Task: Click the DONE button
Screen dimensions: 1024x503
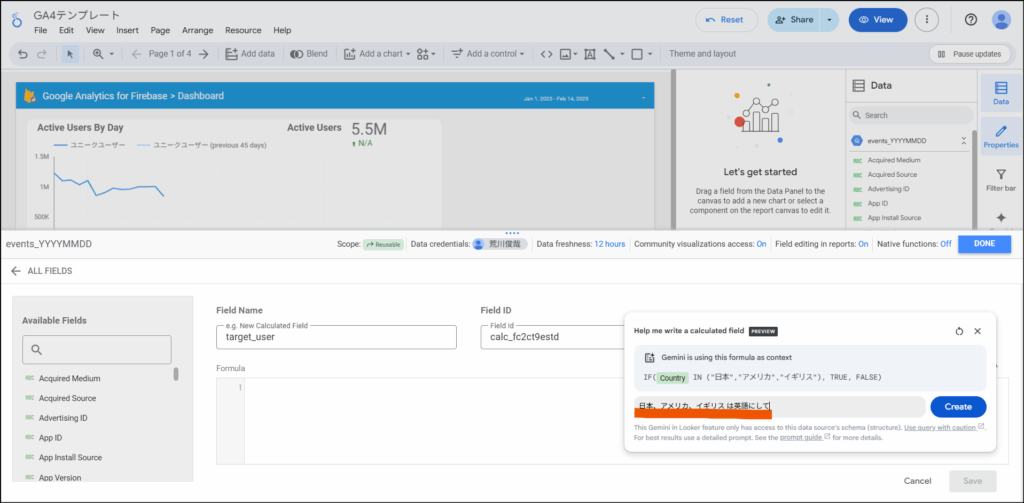Action: [984, 244]
